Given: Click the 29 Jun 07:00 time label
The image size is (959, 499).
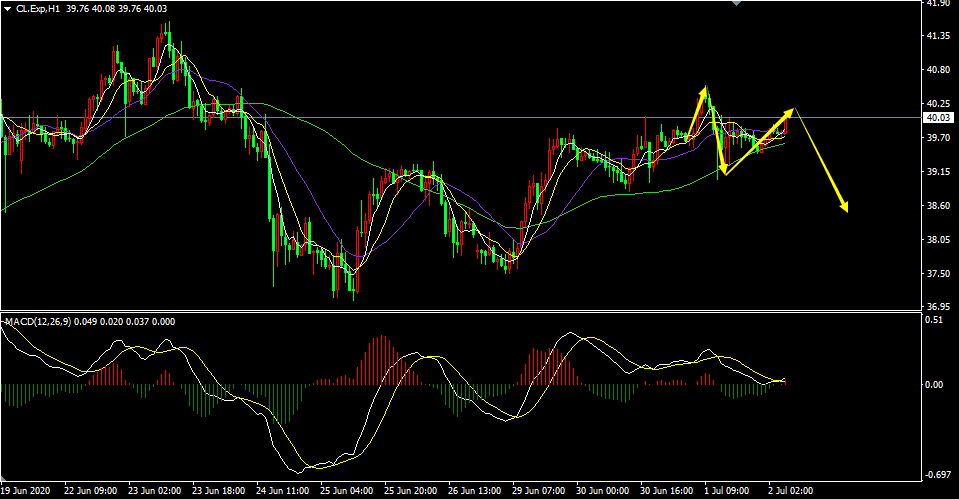Looking at the screenshot, I should point(539,491).
